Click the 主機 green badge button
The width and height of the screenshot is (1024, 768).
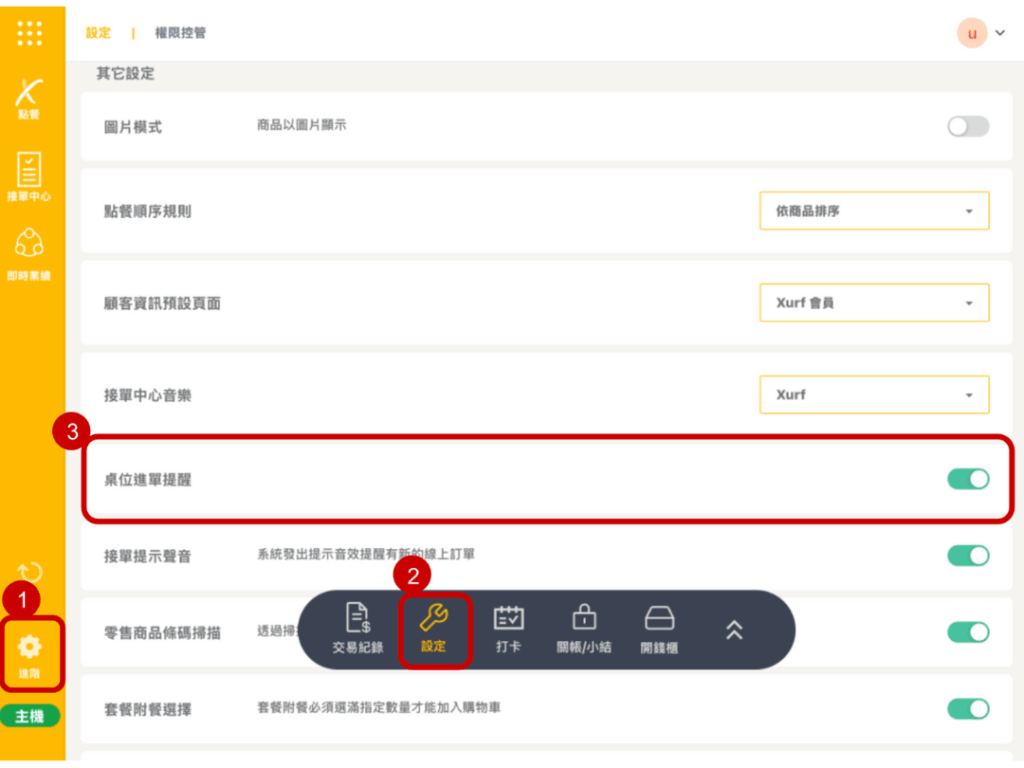30,717
